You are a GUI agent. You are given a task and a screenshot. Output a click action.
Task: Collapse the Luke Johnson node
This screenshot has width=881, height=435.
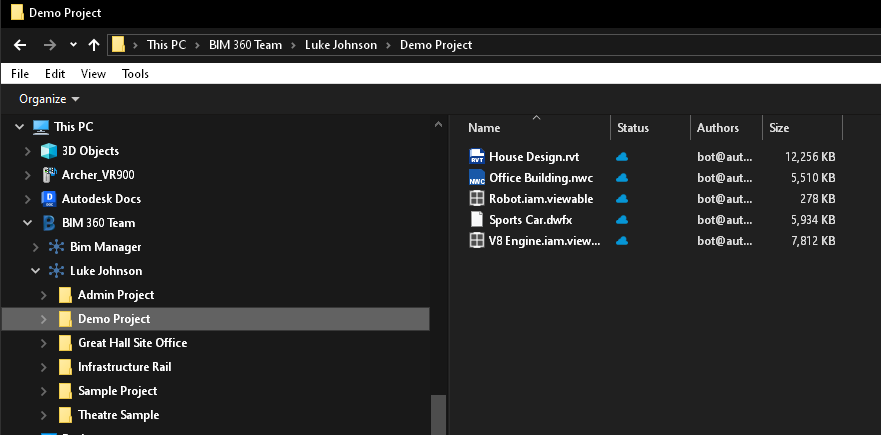(x=35, y=271)
